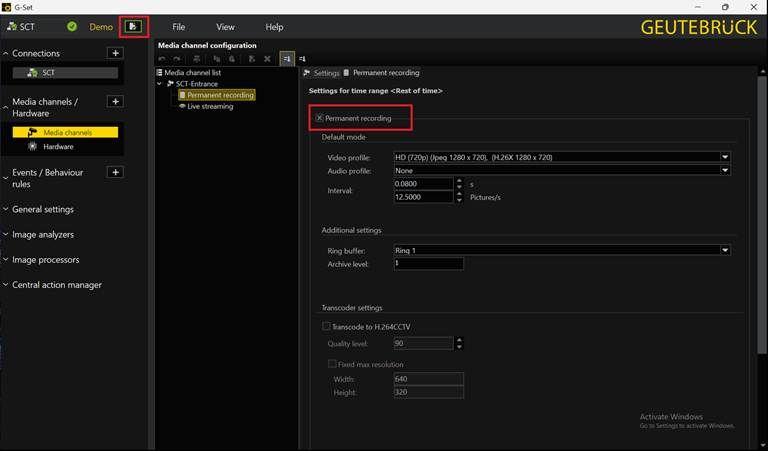Switch to the Permanent recording tab
Screen dimensions: 768x451
coord(381,72)
